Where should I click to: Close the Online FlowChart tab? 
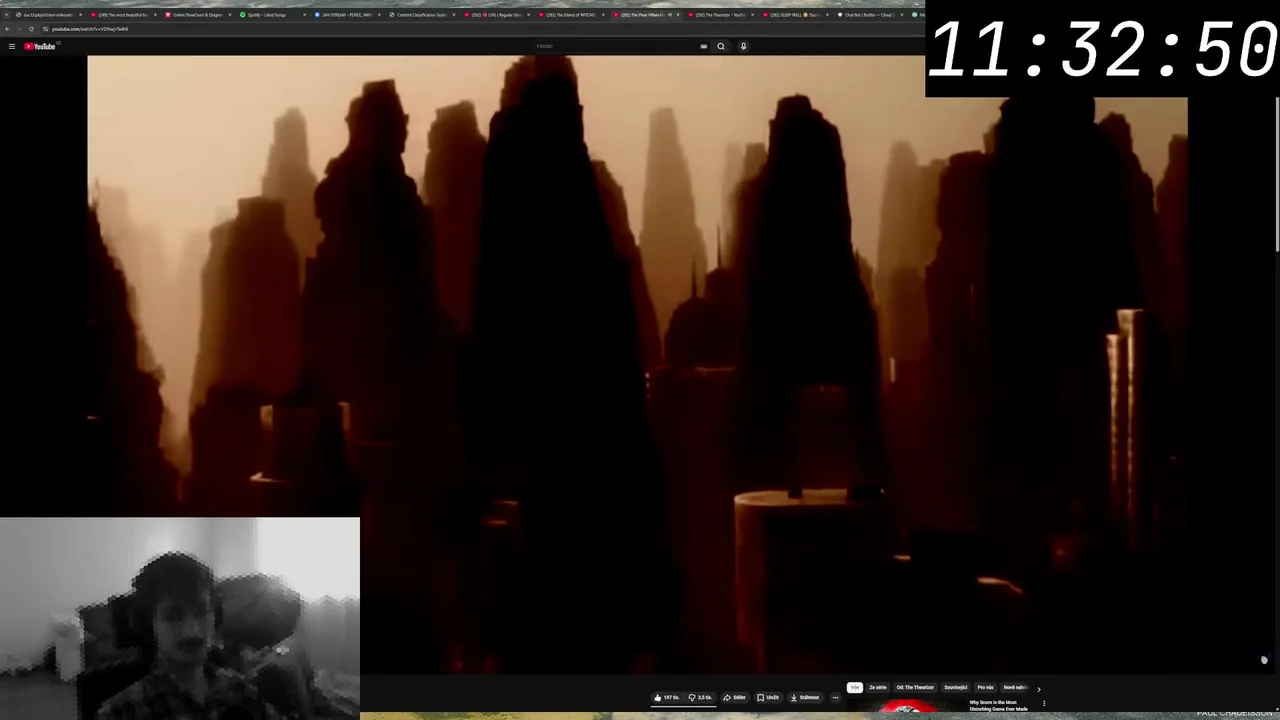coord(230,15)
